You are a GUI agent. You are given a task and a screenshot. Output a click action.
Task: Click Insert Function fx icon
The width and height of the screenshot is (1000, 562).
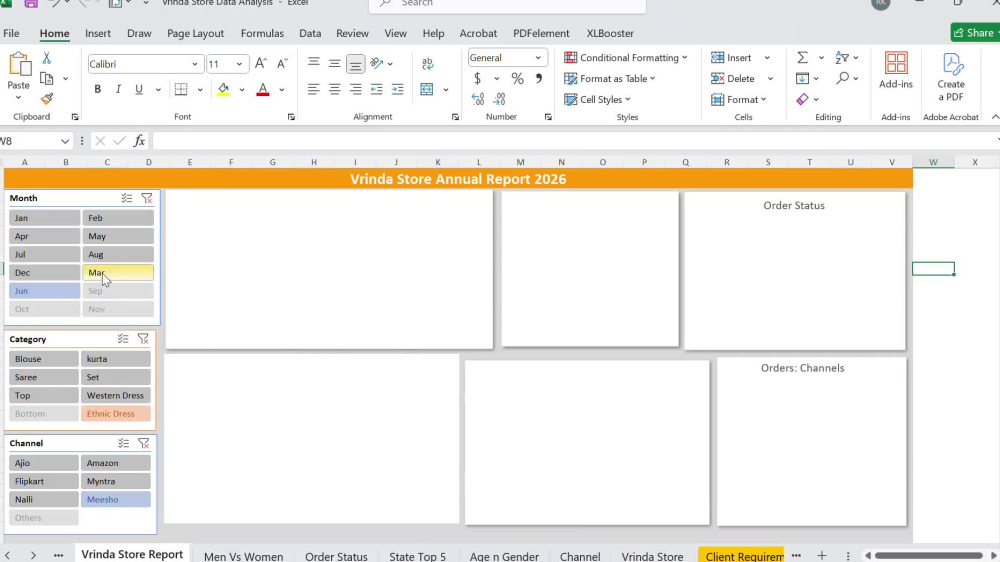coord(139,141)
